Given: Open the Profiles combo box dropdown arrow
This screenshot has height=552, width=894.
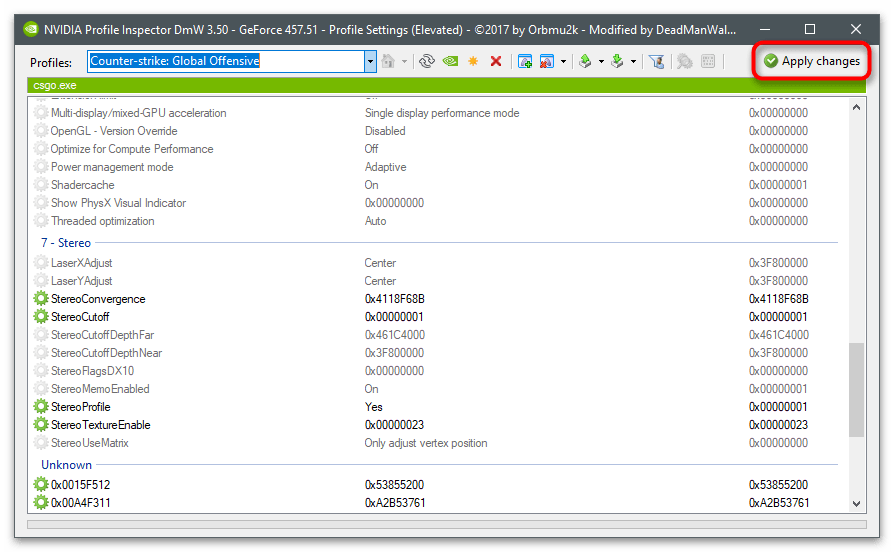Looking at the screenshot, I should (371, 61).
